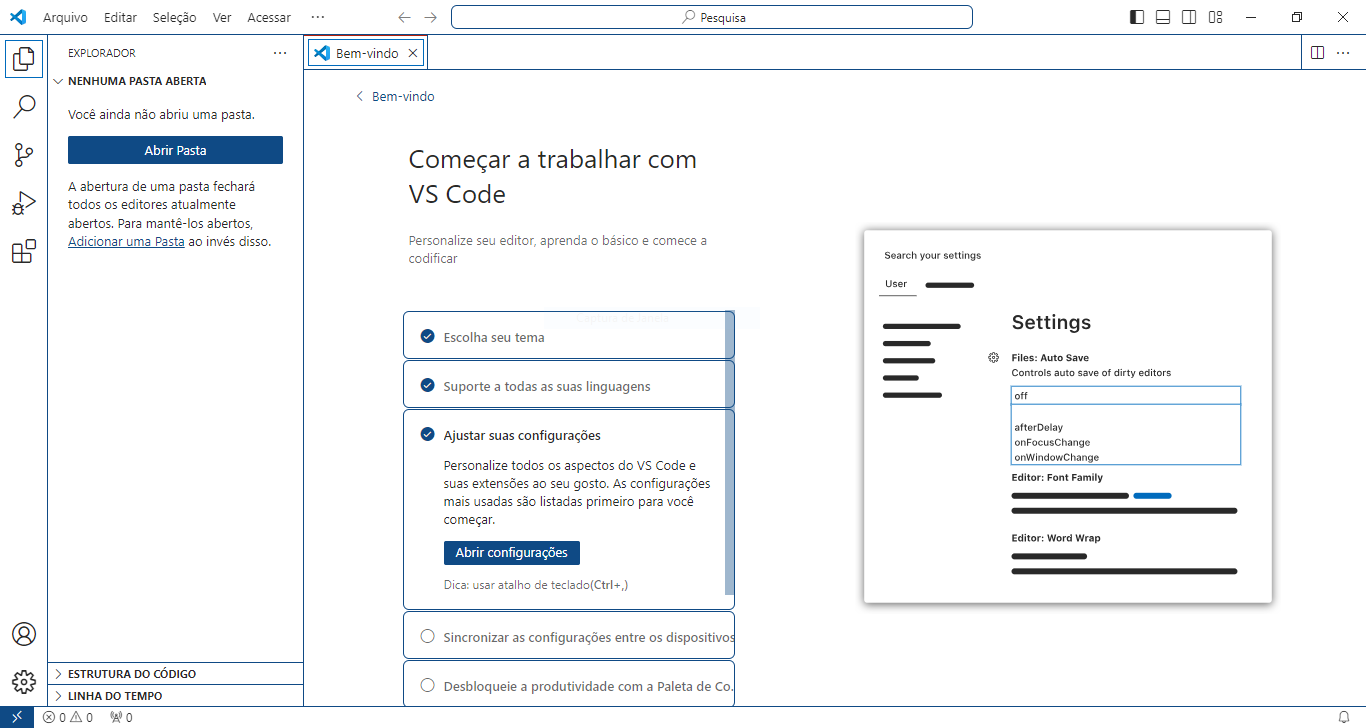Open the remote window status icon
Image resolution: width=1366 pixels, height=728 pixels.
pyautogui.click(x=17, y=717)
